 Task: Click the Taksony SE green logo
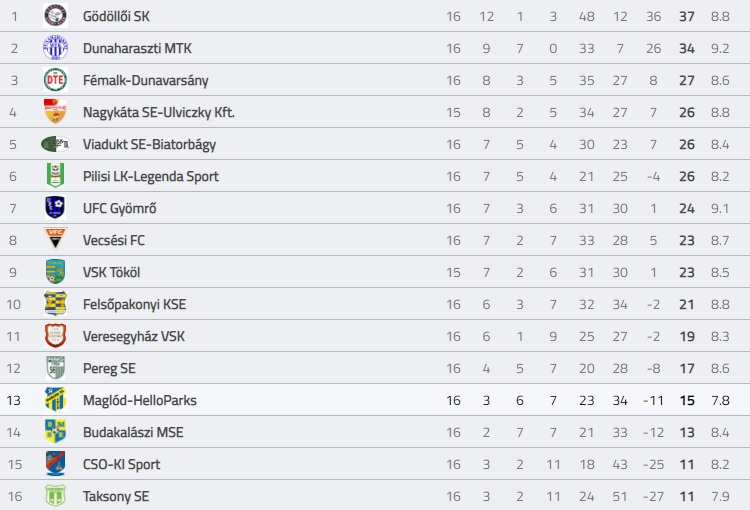[x=55, y=496]
